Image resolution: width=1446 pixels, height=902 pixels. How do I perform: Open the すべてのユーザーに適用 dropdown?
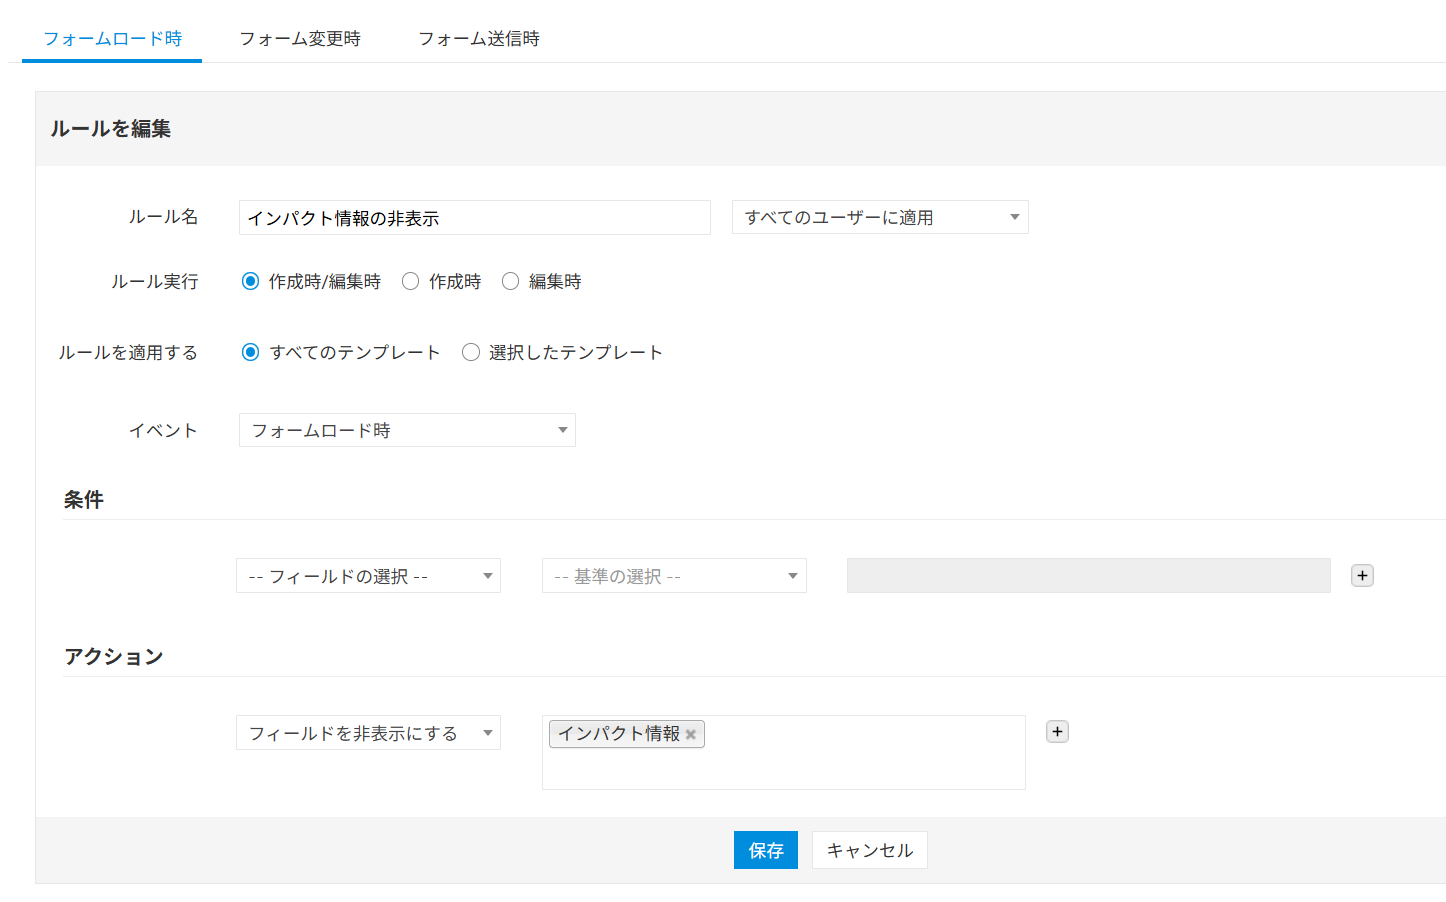click(x=880, y=218)
